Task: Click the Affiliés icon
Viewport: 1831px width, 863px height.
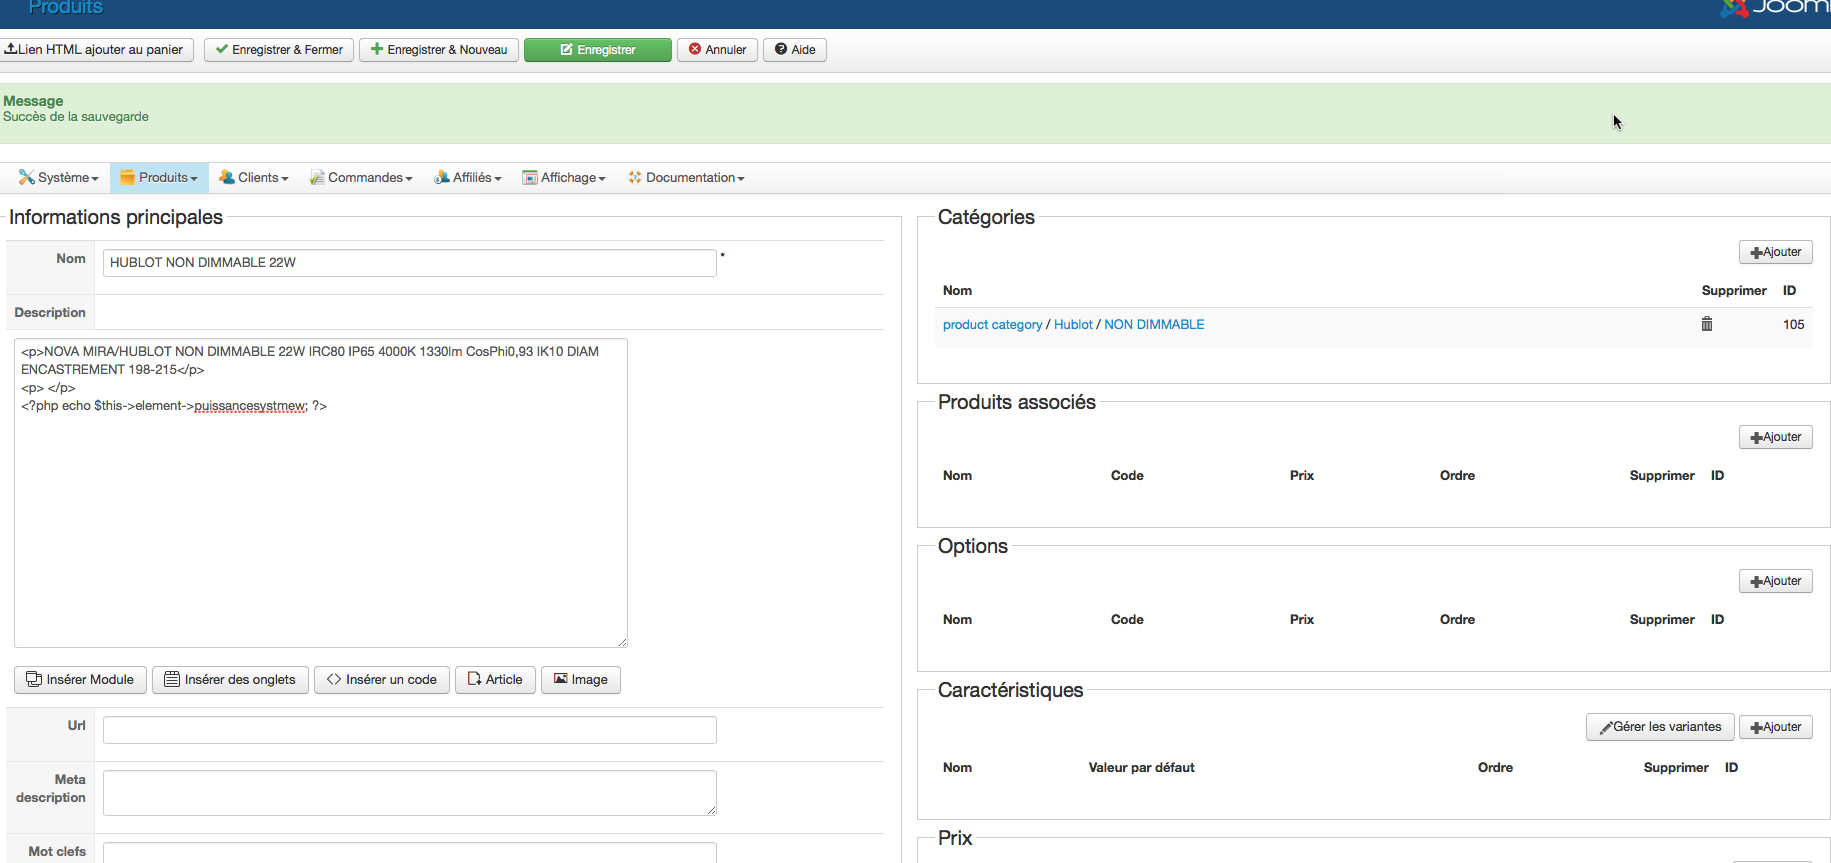Action: [x=442, y=177]
